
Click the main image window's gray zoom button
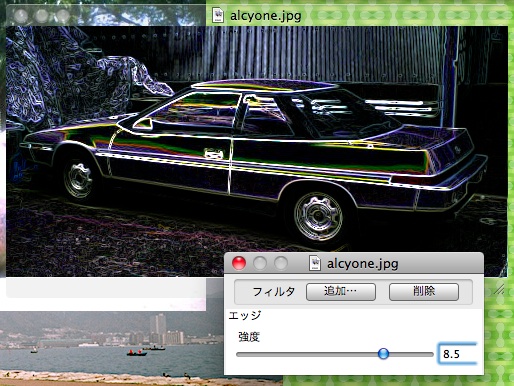pos(62,15)
